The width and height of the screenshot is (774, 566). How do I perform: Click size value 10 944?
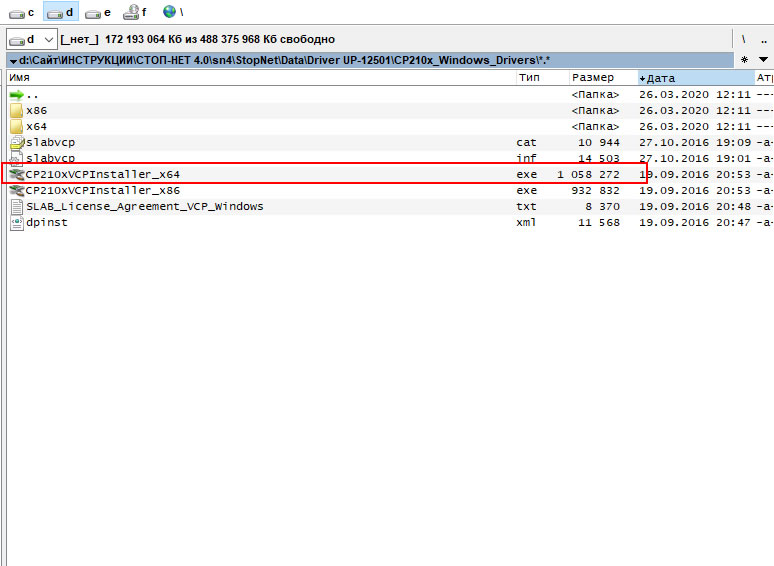click(599, 143)
